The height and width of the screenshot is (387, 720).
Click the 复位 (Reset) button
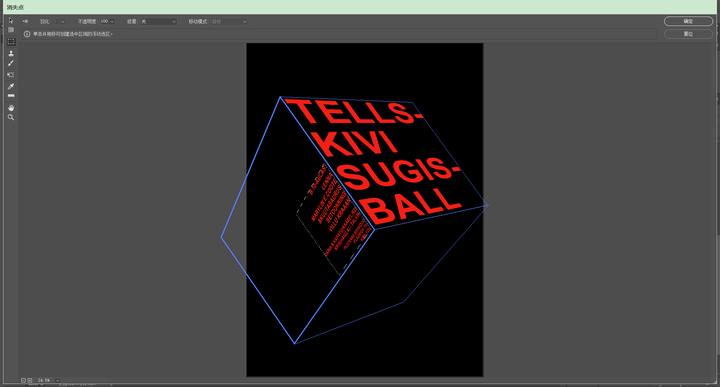click(688, 34)
